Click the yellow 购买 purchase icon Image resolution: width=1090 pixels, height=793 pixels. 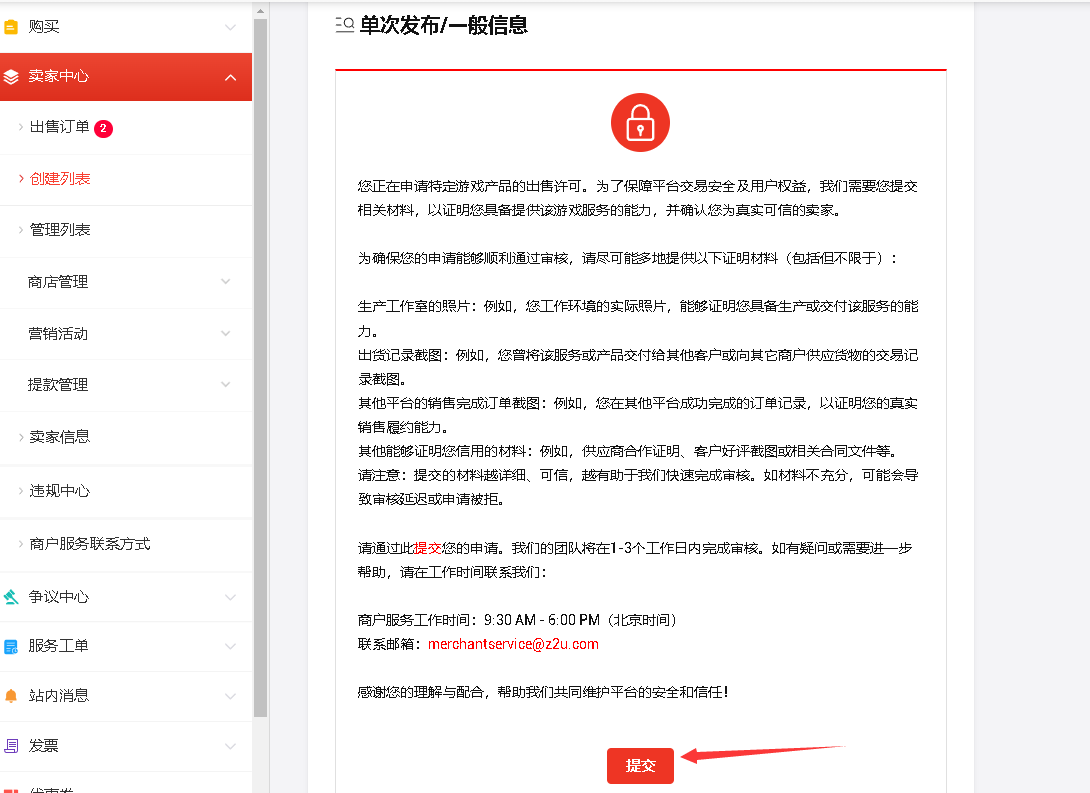point(11,27)
